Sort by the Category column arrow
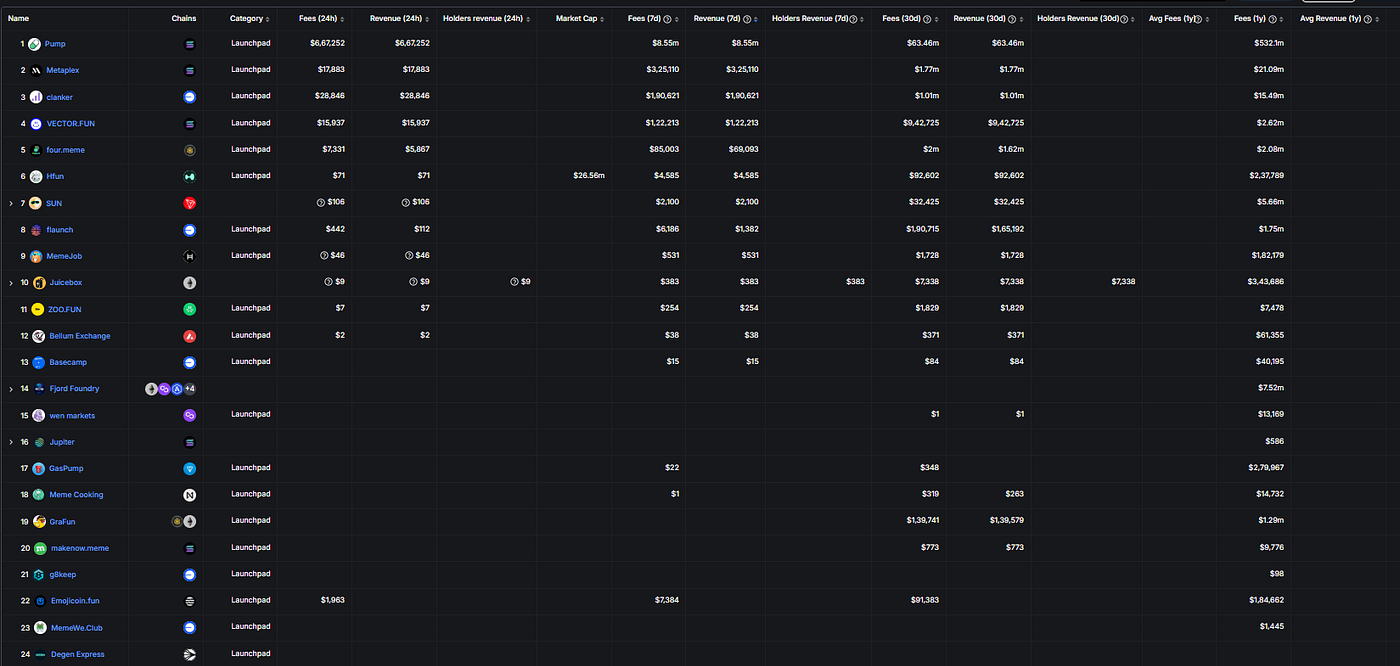 pos(269,19)
